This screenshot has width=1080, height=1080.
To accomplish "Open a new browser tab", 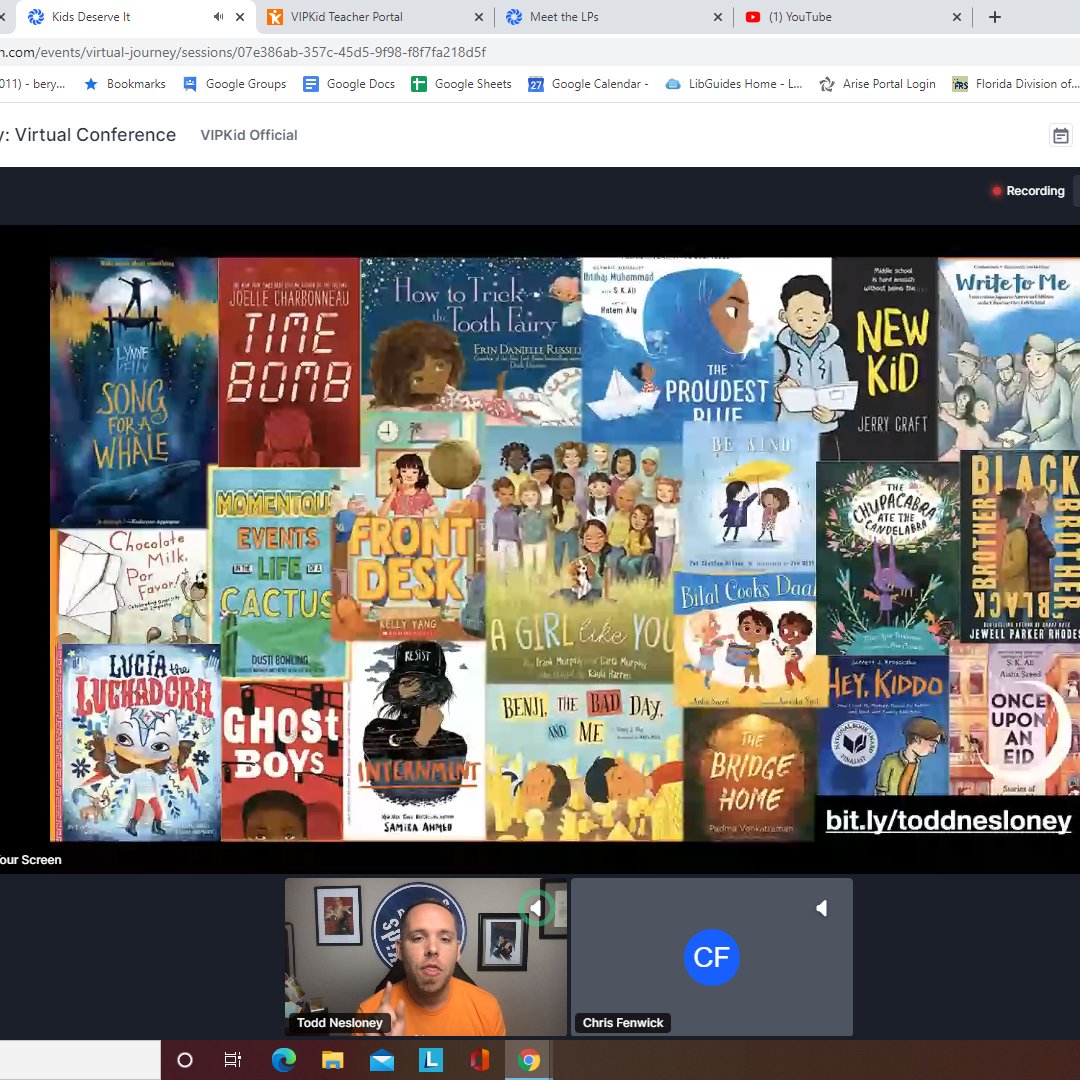I will [x=995, y=17].
